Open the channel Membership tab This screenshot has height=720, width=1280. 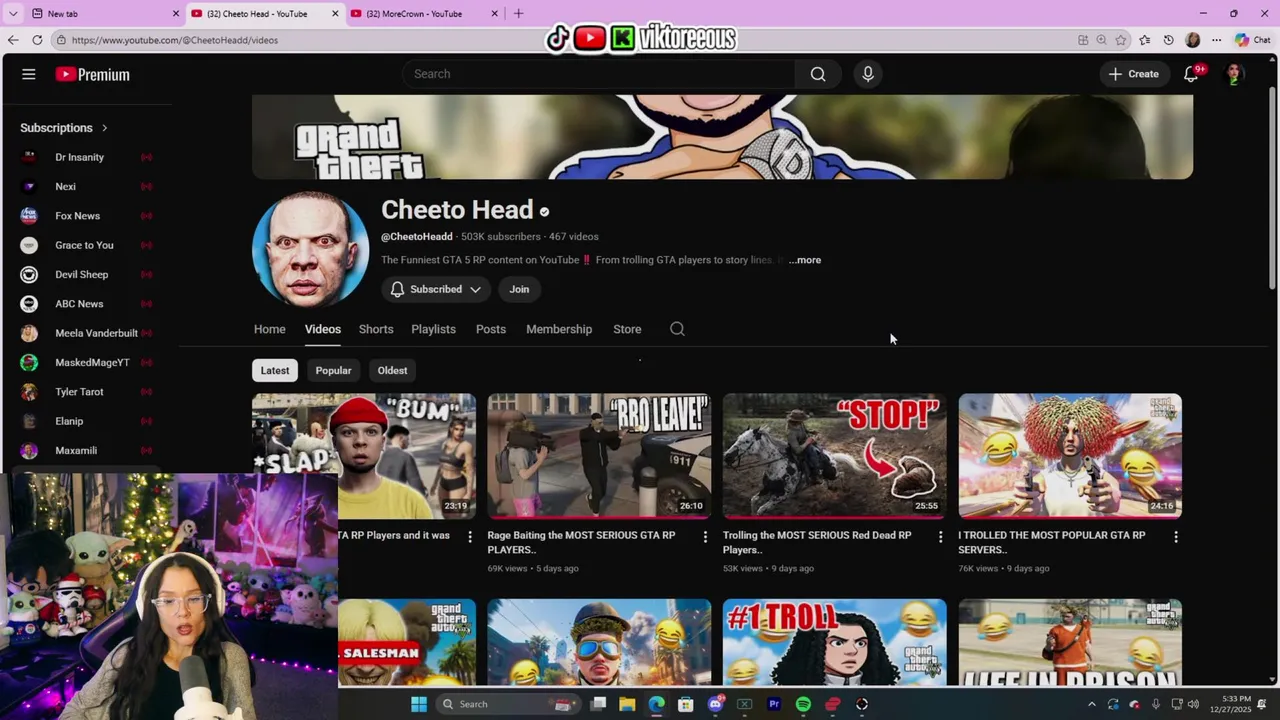pos(559,329)
